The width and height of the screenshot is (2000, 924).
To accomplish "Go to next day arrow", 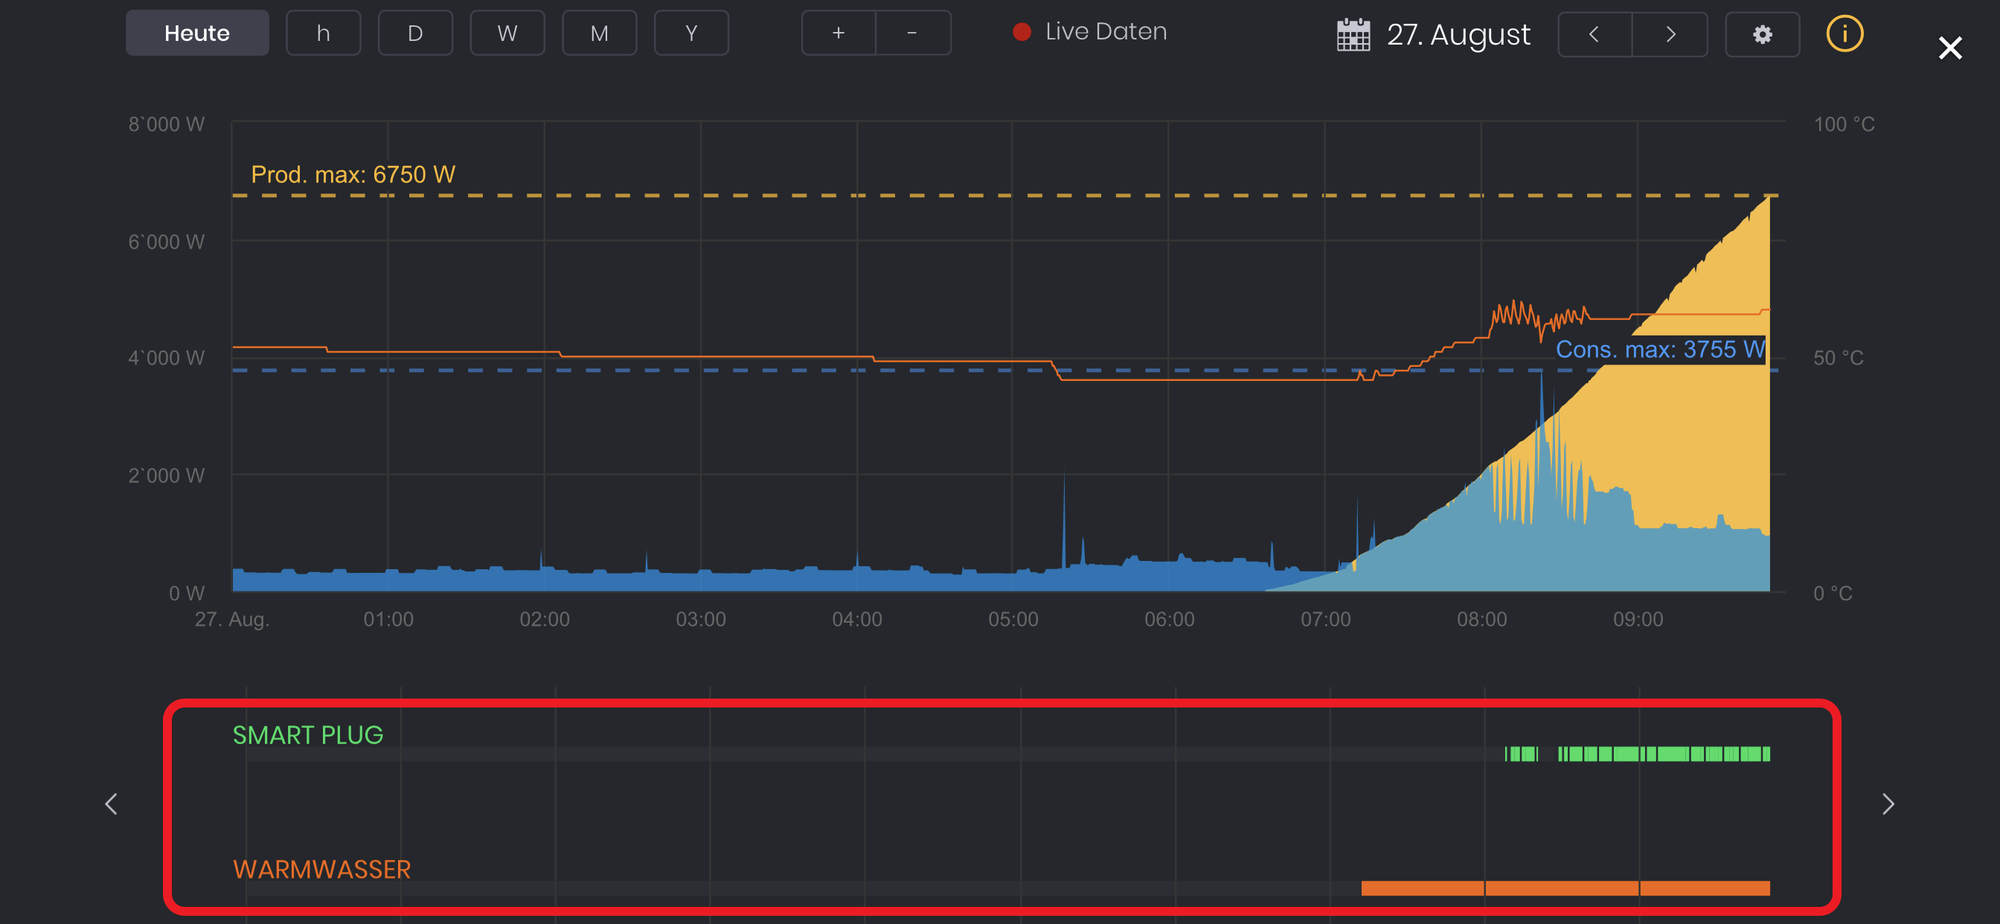I will (1670, 35).
